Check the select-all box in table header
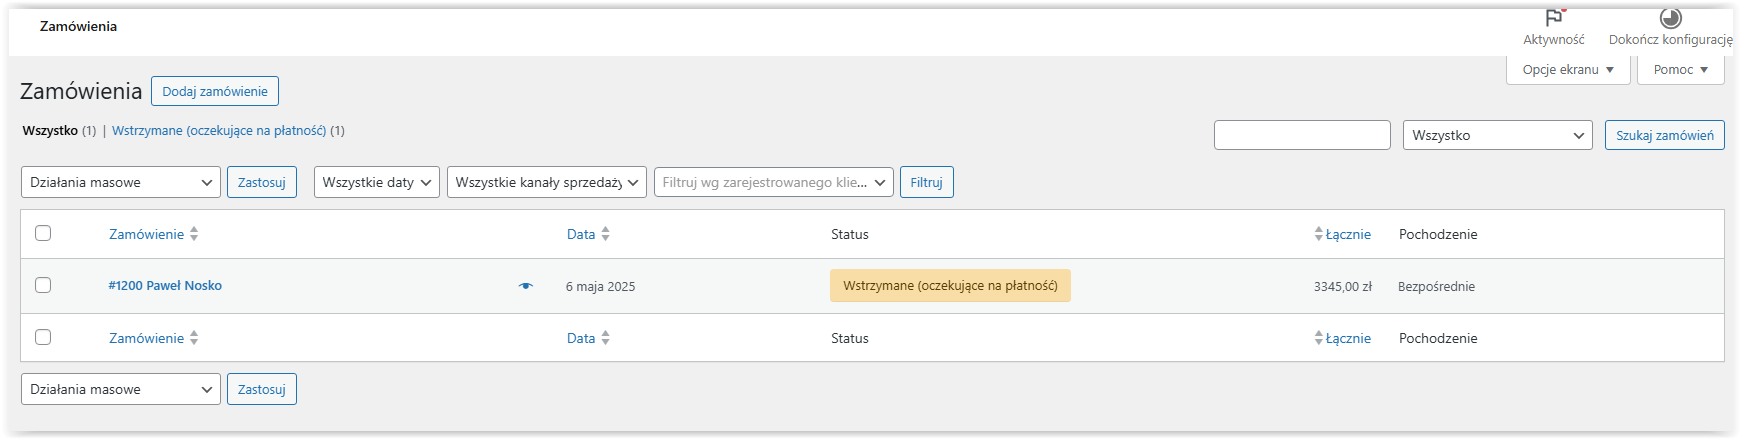 [x=43, y=233]
